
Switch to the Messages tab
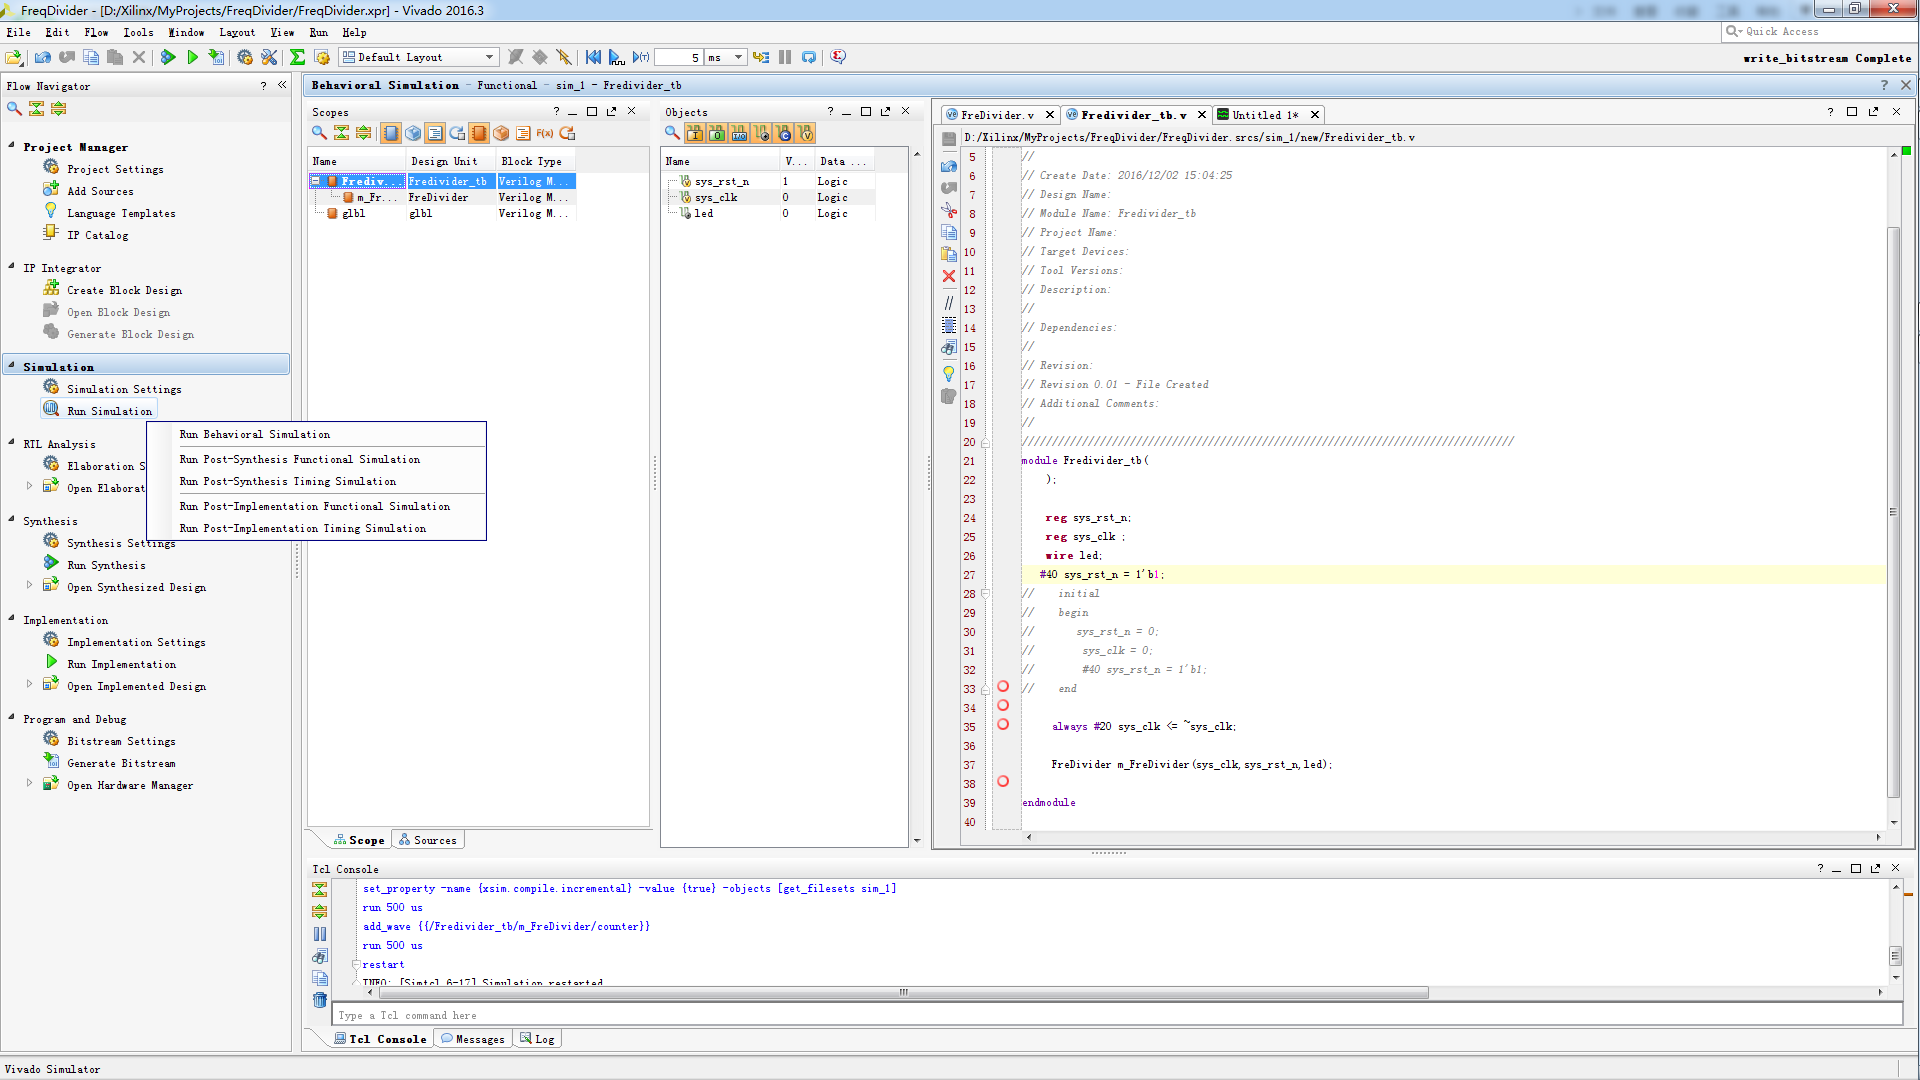click(x=474, y=1039)
